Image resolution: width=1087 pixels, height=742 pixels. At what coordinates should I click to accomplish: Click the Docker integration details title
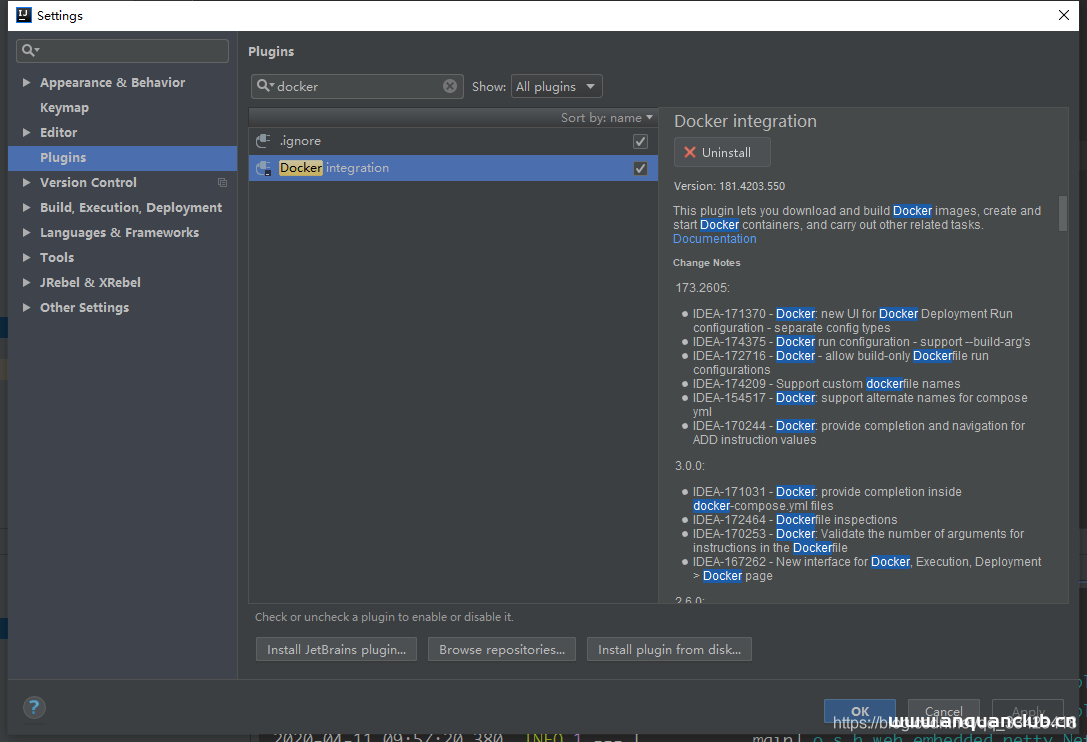pos(745,121)
